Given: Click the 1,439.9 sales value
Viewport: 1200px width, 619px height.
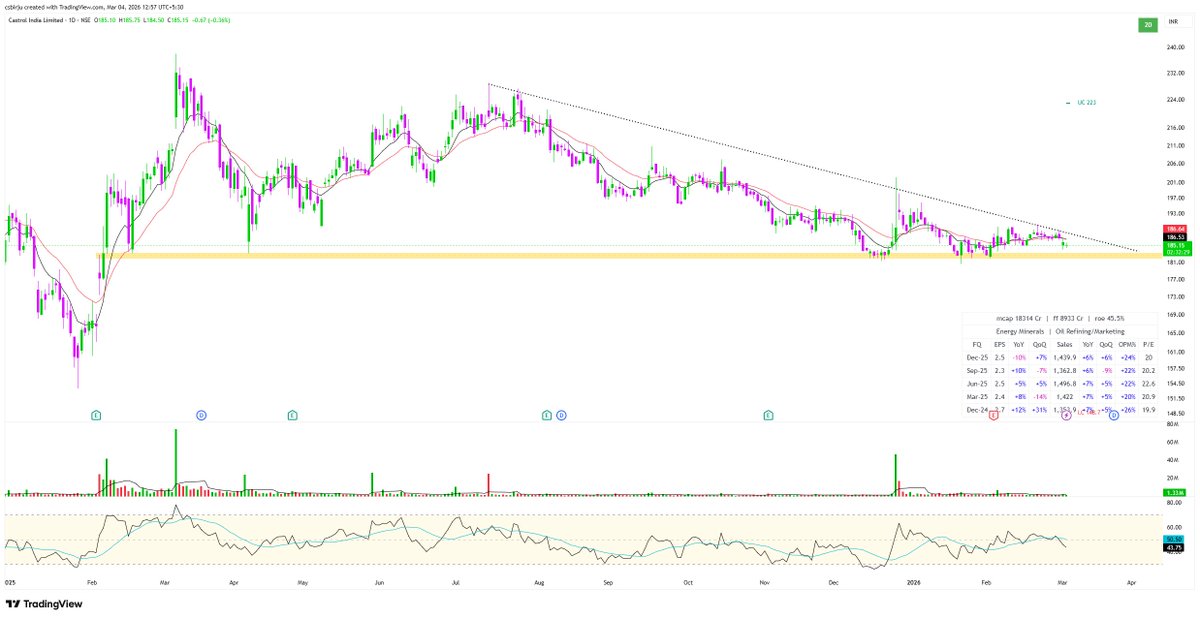Looking at the screenshot, I should 1065,358.
